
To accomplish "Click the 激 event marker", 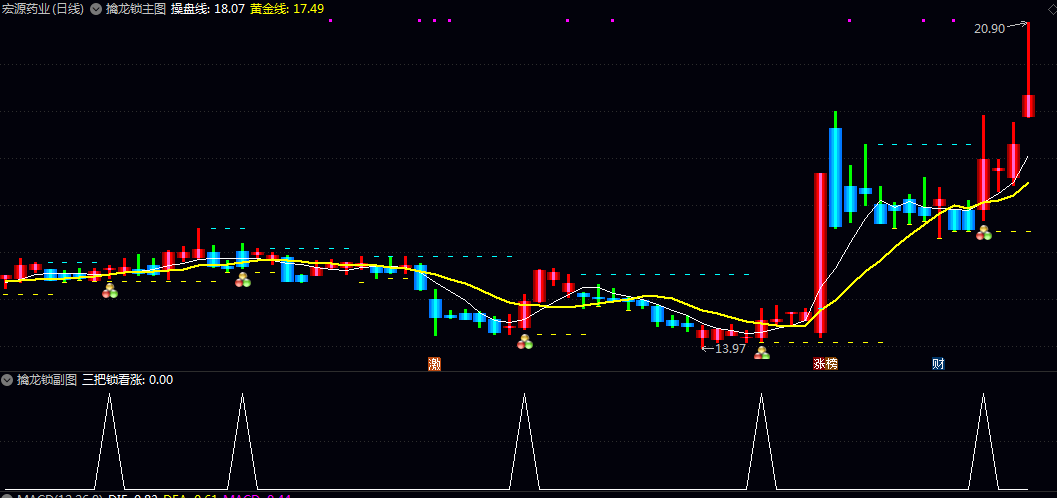I will pyautogui.click(x=435, y=364).
